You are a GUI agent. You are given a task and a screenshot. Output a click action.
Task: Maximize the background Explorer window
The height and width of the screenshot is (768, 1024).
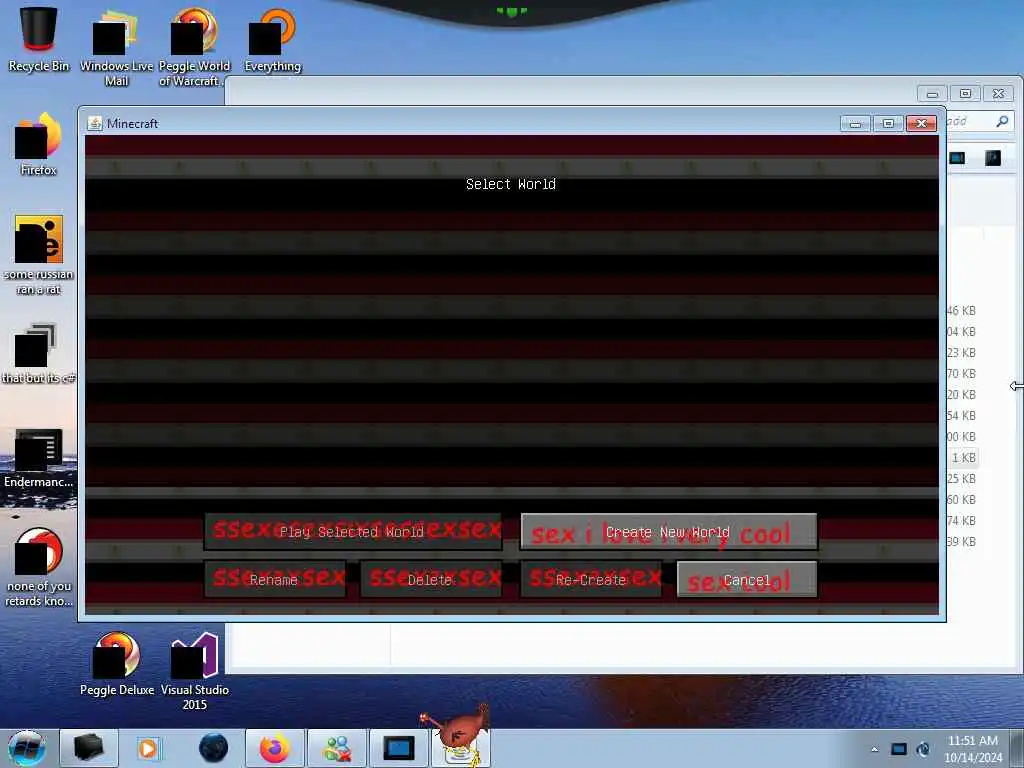pyautogui.click(x=965, y=94)
